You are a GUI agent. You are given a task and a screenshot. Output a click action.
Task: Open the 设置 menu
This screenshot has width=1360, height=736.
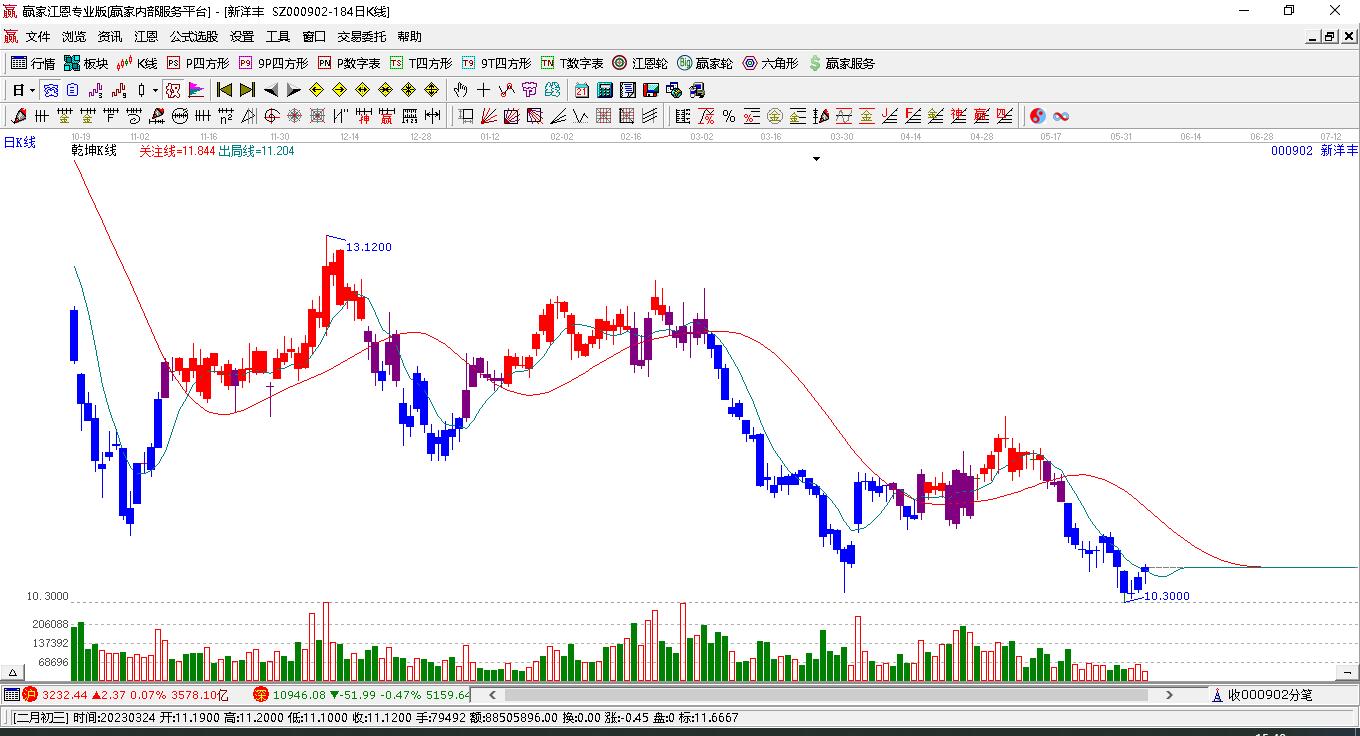click(242, 37)
